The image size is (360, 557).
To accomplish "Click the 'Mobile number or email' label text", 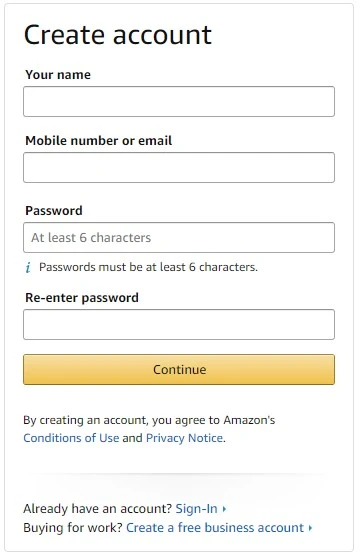I will 98,141.
